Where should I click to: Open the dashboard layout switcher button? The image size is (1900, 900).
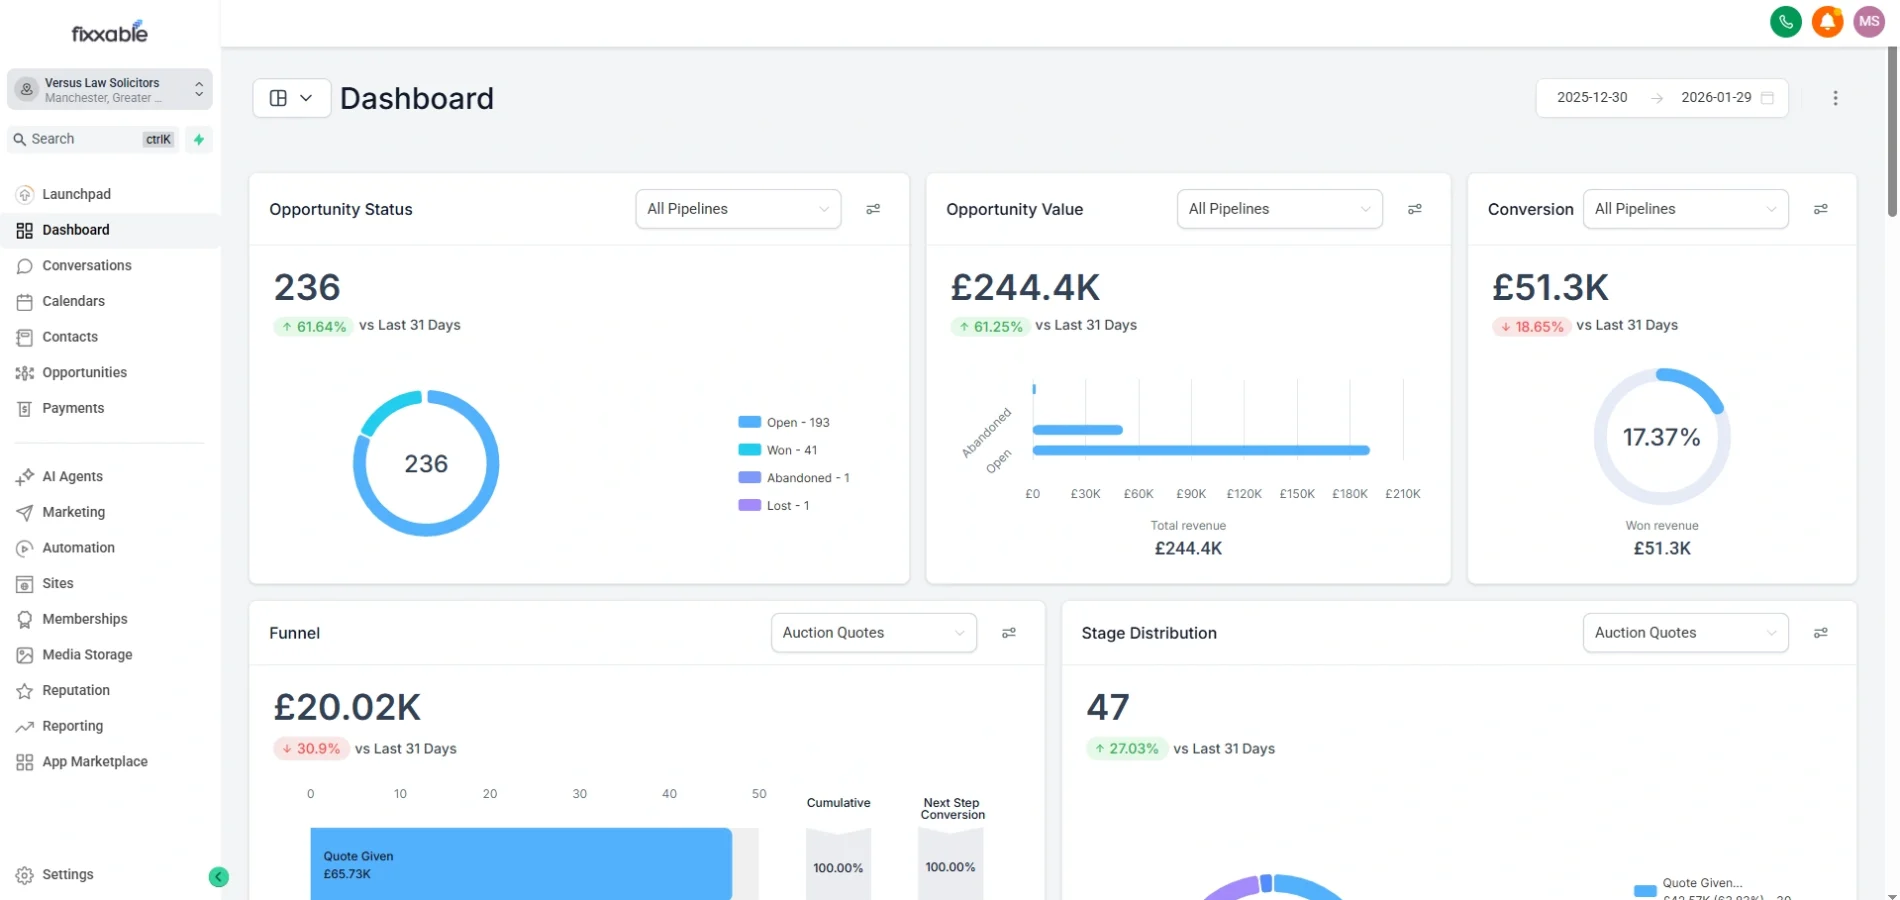(x=291, y=98)
